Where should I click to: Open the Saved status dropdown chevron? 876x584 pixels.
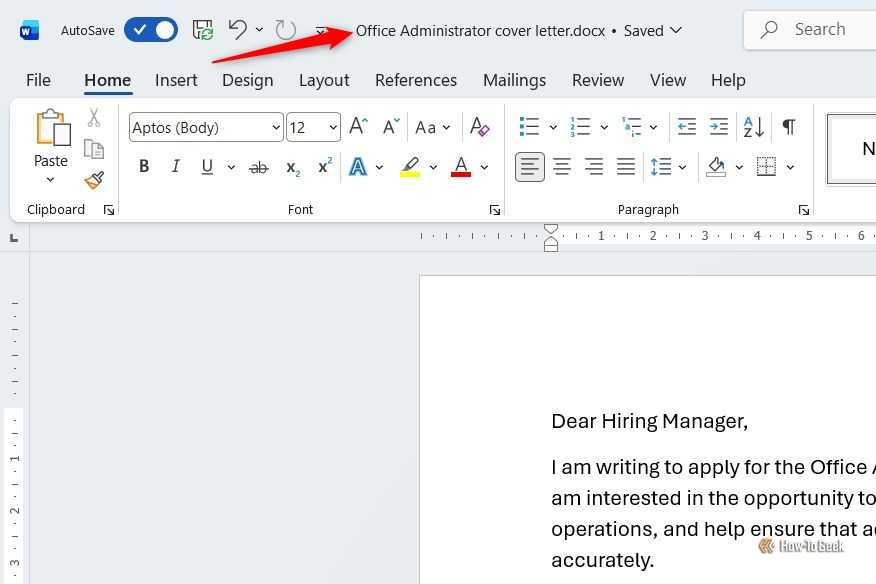click(x=675, y=30)
